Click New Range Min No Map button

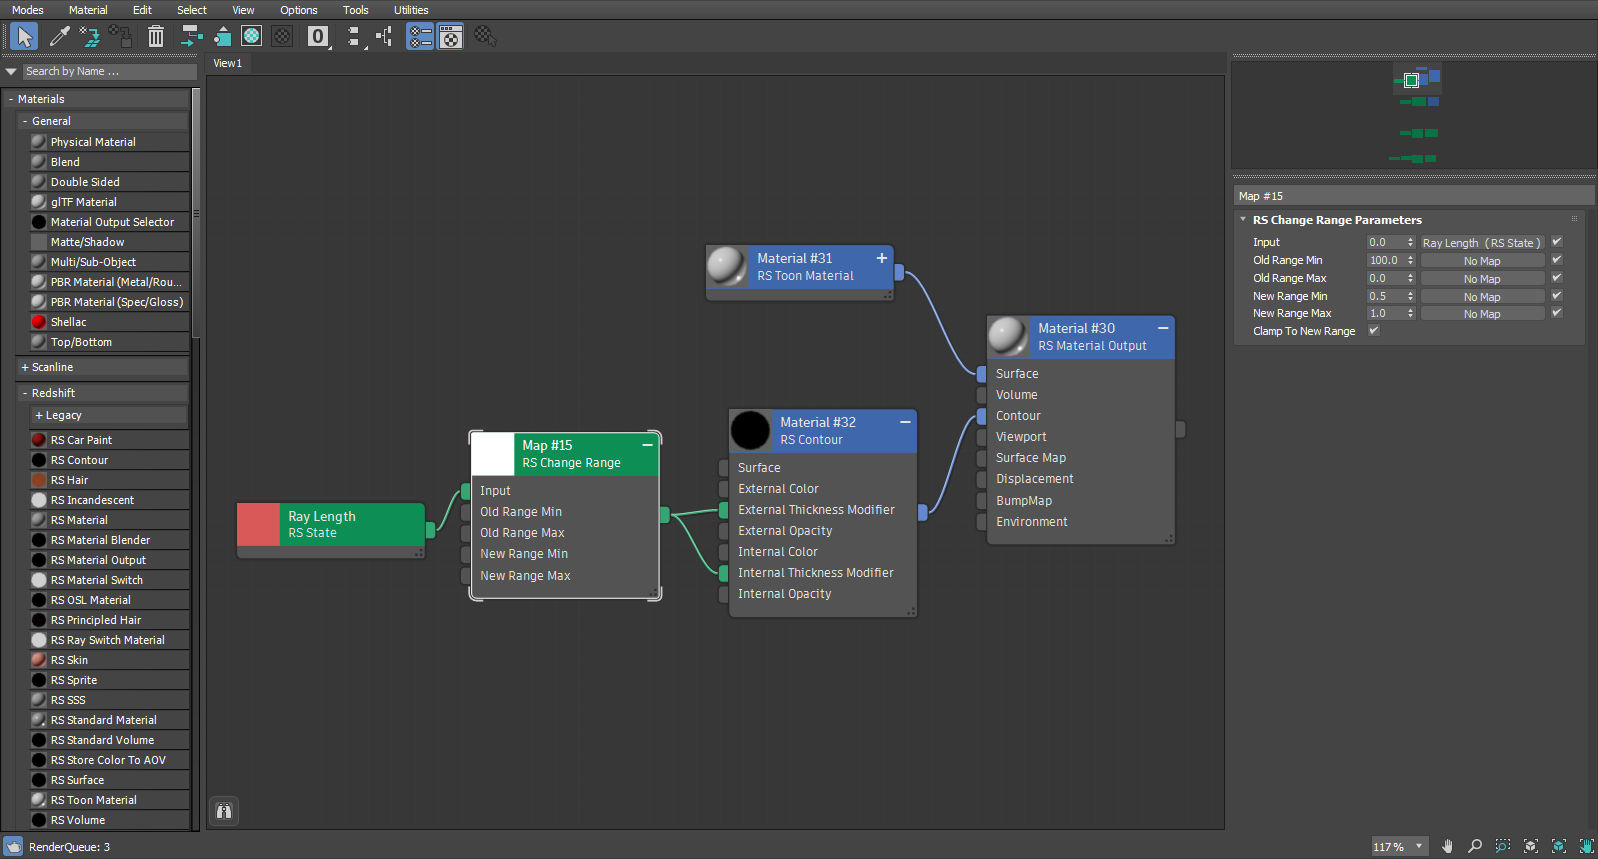point(1482,296)
